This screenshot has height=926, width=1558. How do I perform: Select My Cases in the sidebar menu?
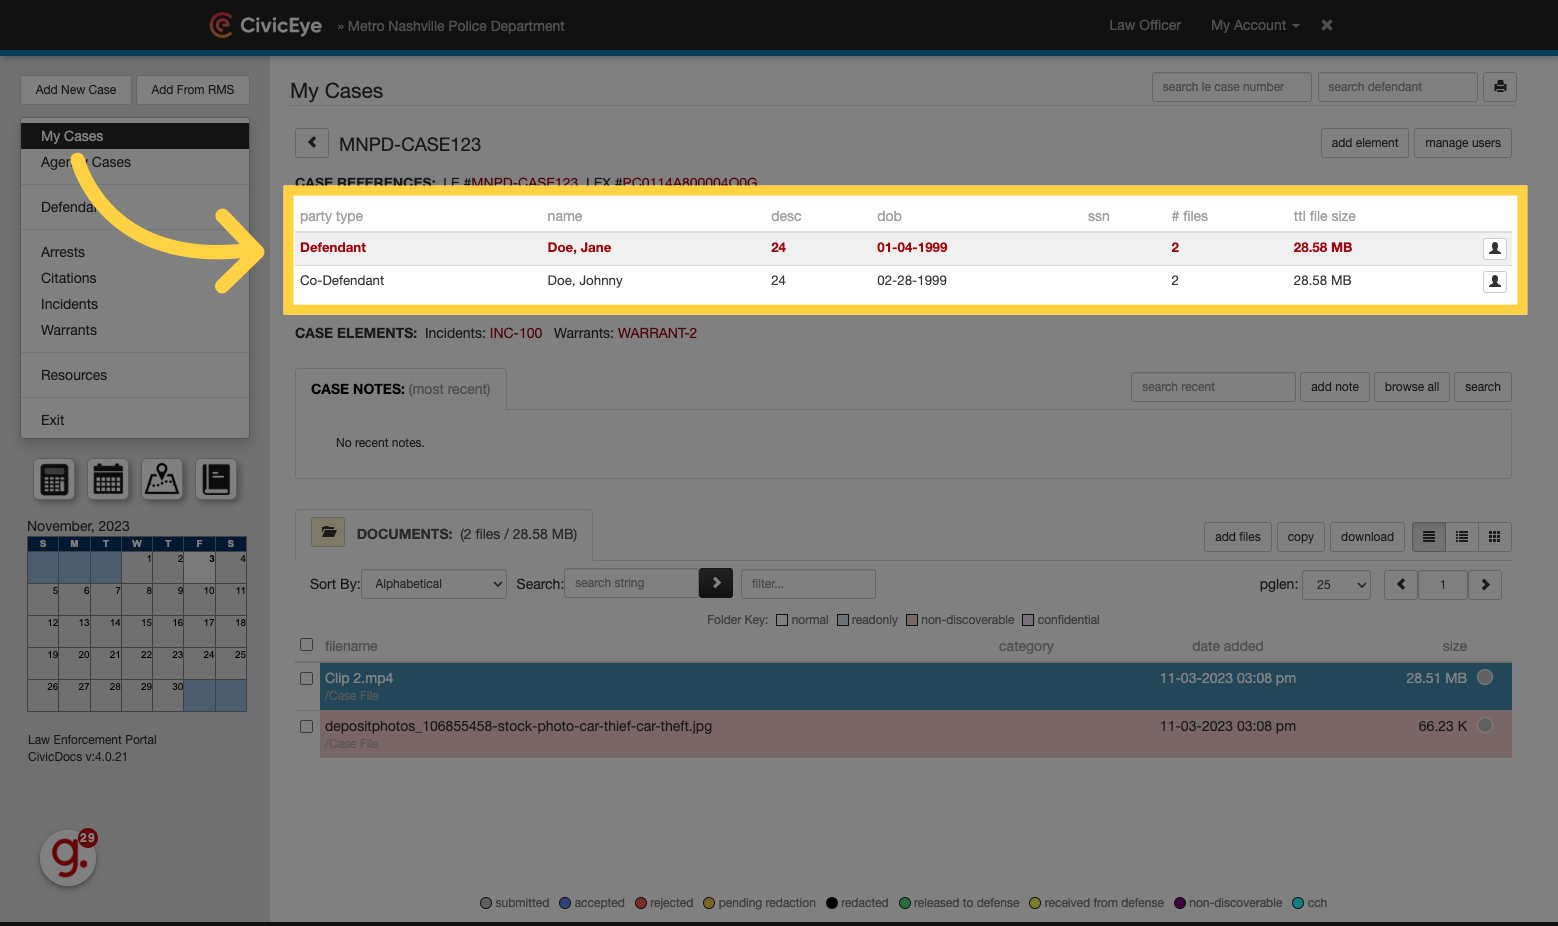point(135,136)
